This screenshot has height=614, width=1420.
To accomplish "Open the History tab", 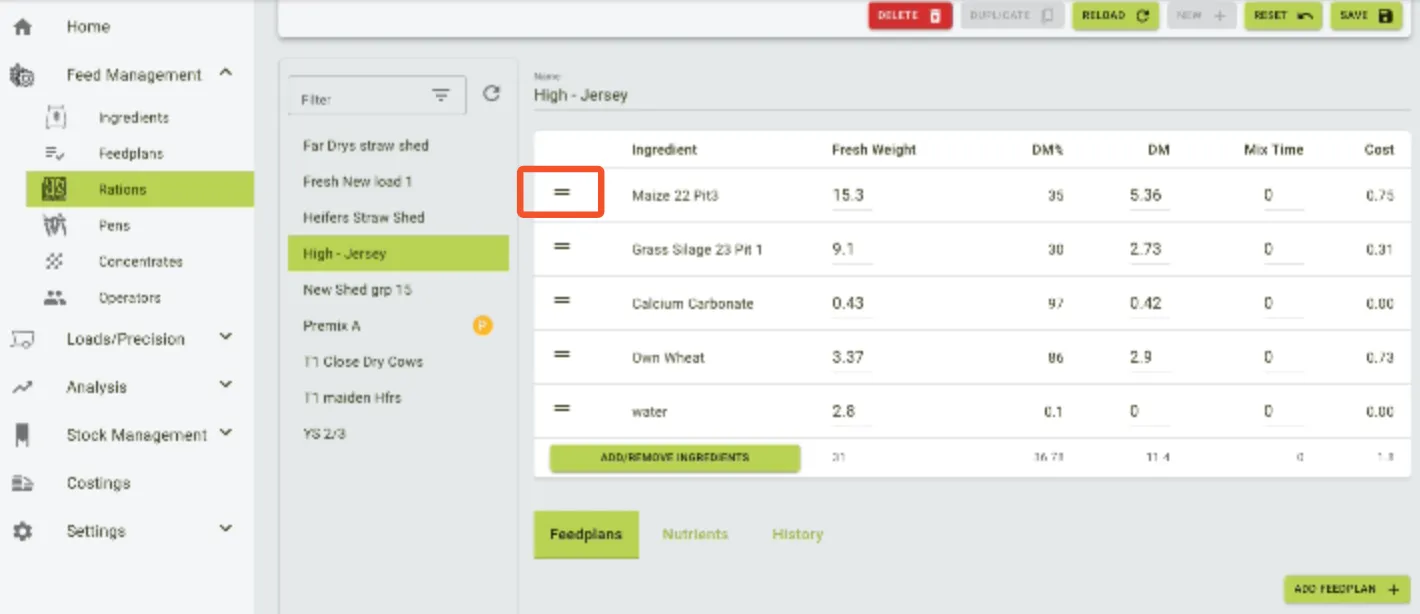I will [797, 534].
